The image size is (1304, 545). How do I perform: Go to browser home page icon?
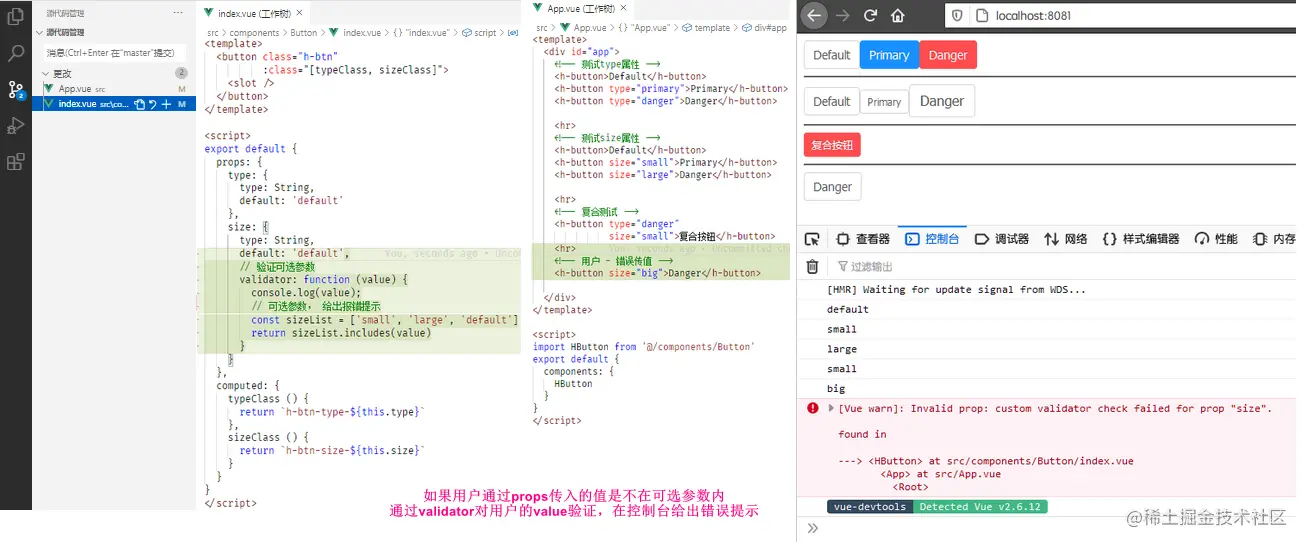pos(898,15)
